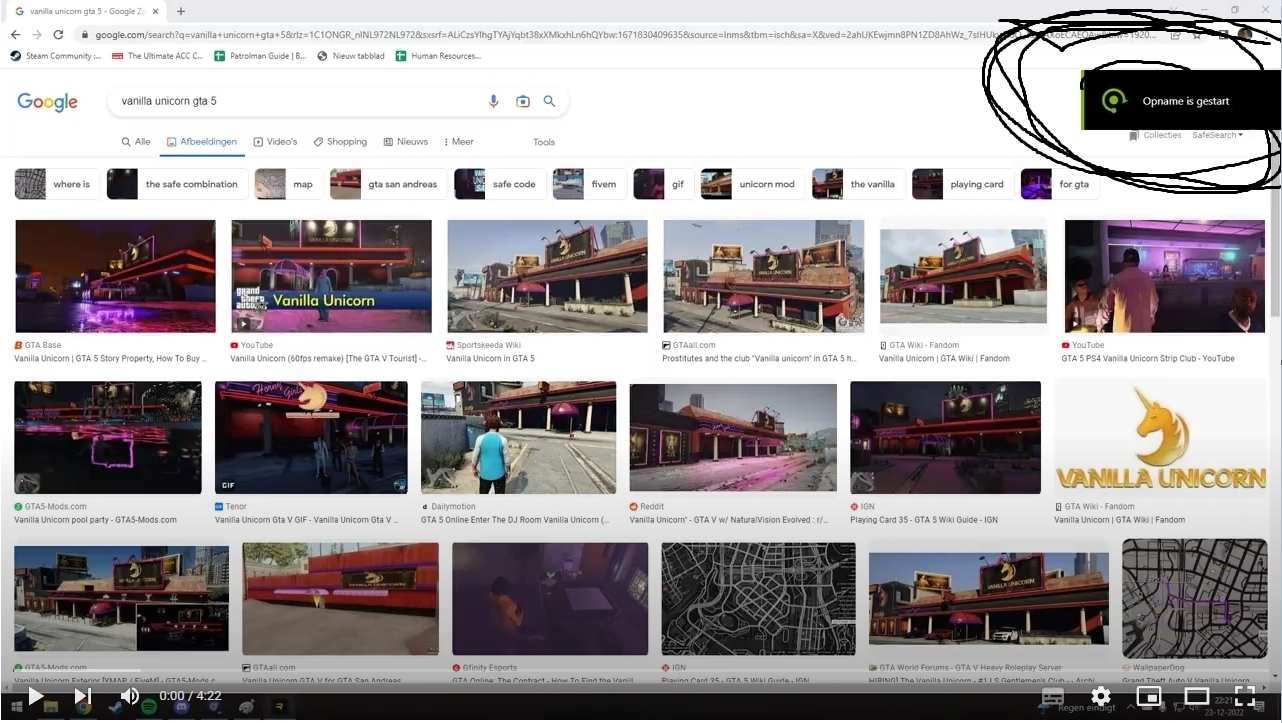The width and height of the screenshot is (1282, 723).
Task: Open the Nieuws tab
Action: click(406, 142)
